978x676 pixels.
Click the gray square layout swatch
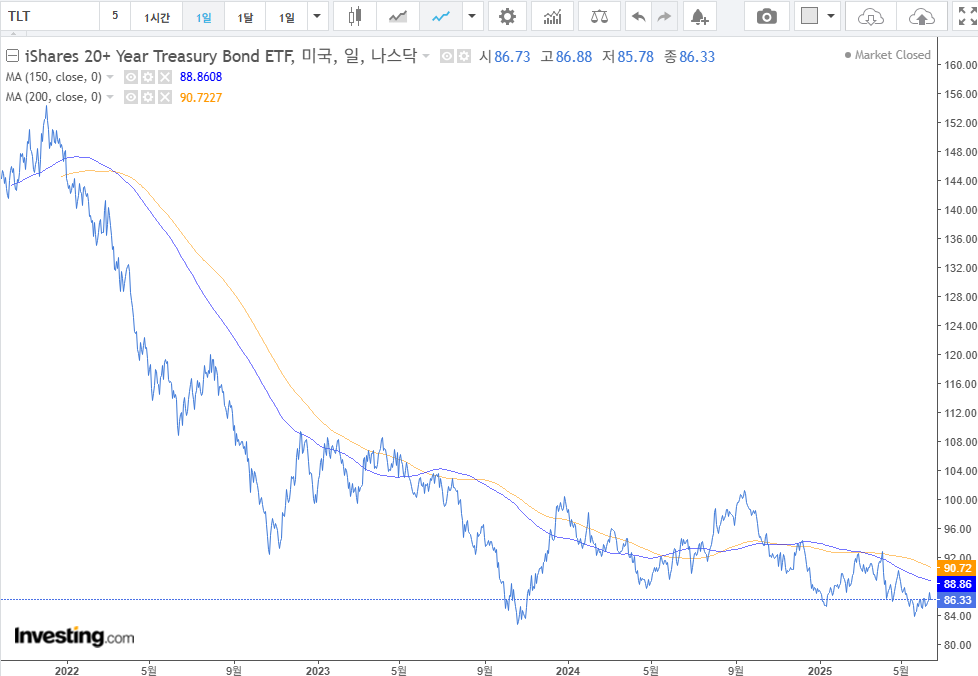coord(809,16)
